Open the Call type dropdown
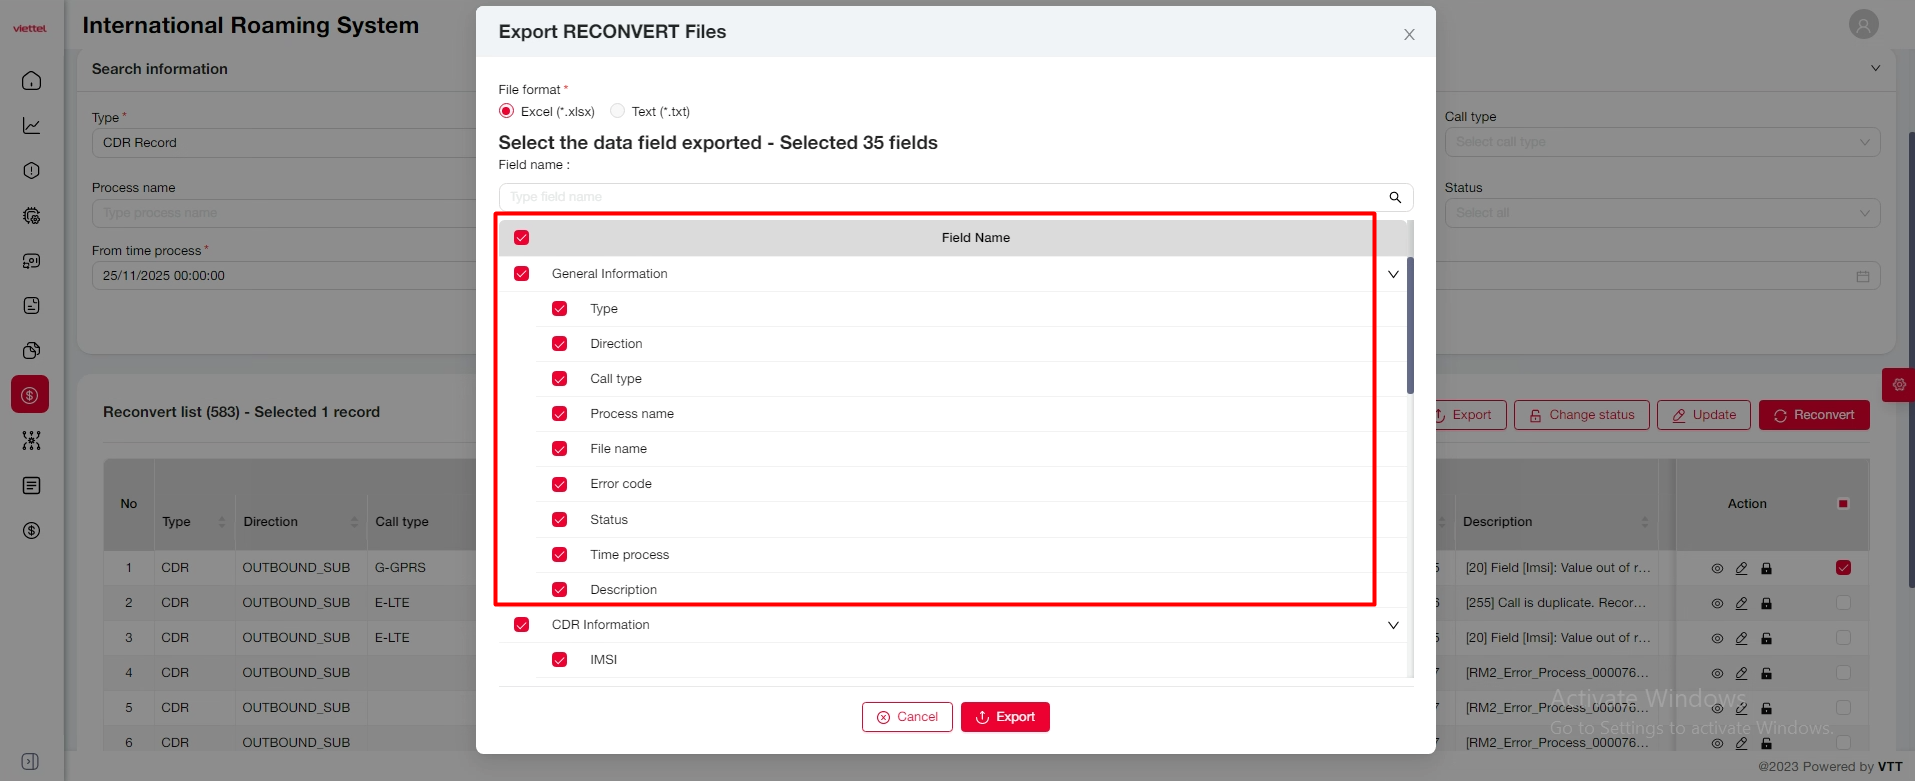This screenshot has height=781, width=1915. point(1661,142)
